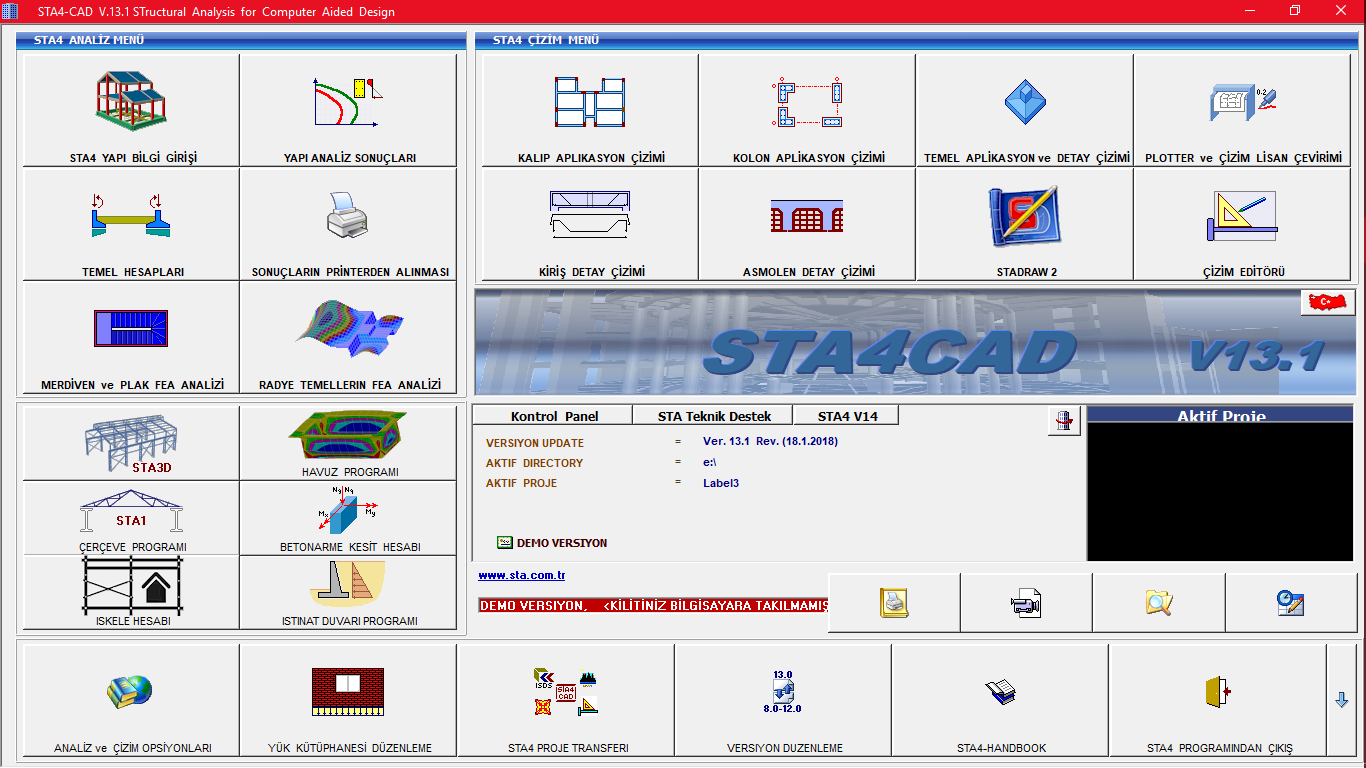The height and width of the screenshot is (768, 1366).
Task: Start the STA3D steel program
Action: [x=131, y=443]
